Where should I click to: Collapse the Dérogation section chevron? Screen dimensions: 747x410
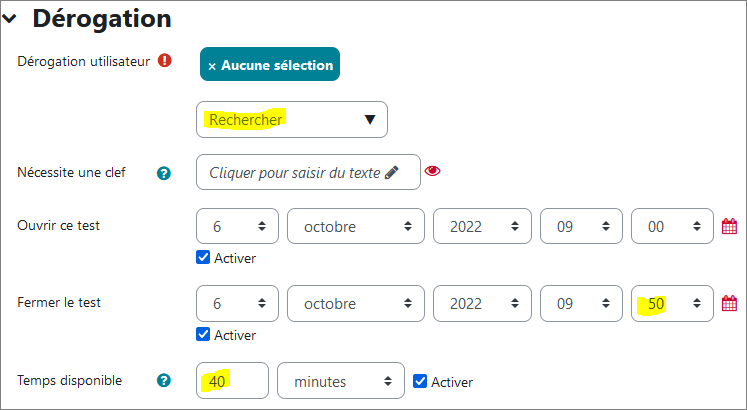tap(10, 19)
